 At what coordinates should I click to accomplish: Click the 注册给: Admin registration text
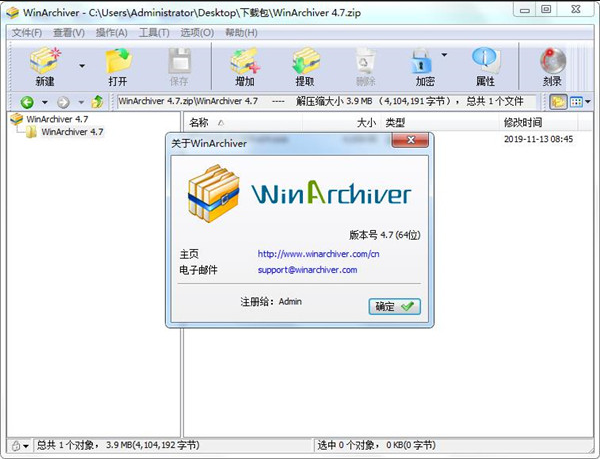(x=271, y=302)
